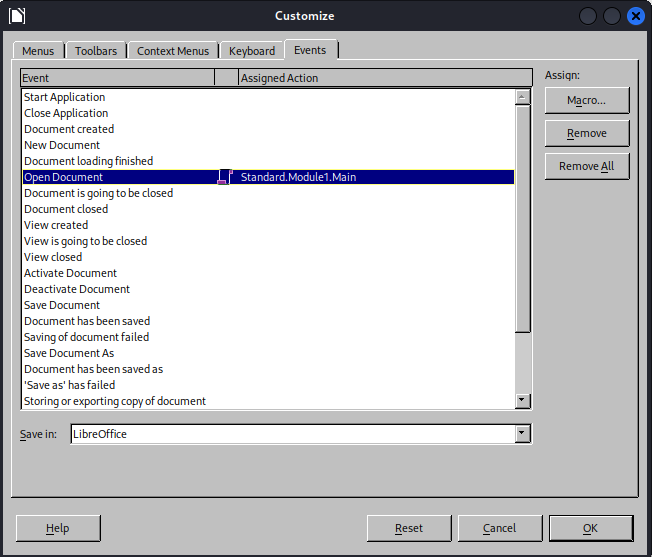Click the Remove All button

tap(587, 166)
